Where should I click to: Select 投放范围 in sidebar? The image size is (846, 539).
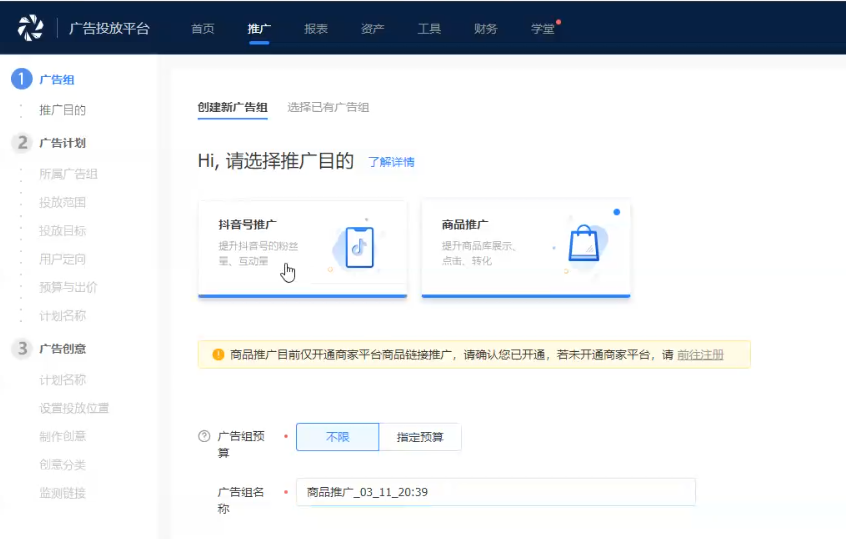coord(63,203)
